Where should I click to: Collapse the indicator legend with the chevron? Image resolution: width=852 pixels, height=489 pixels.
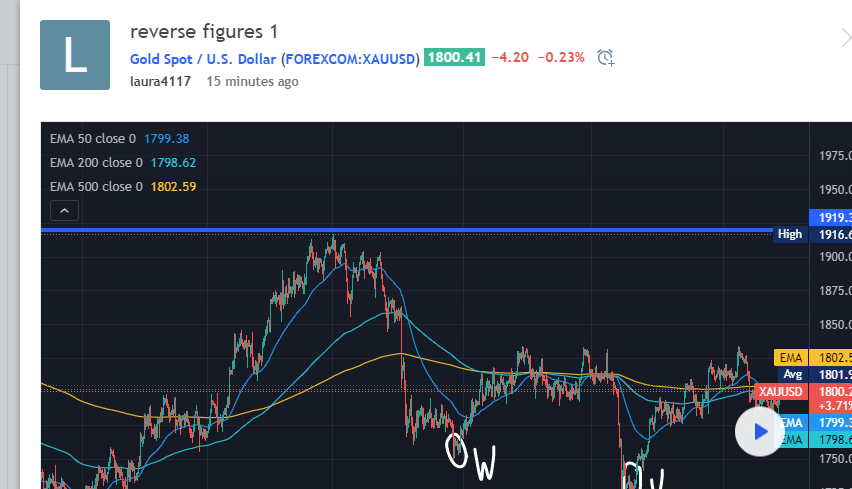pyautogui.click(x=63, y=211)
